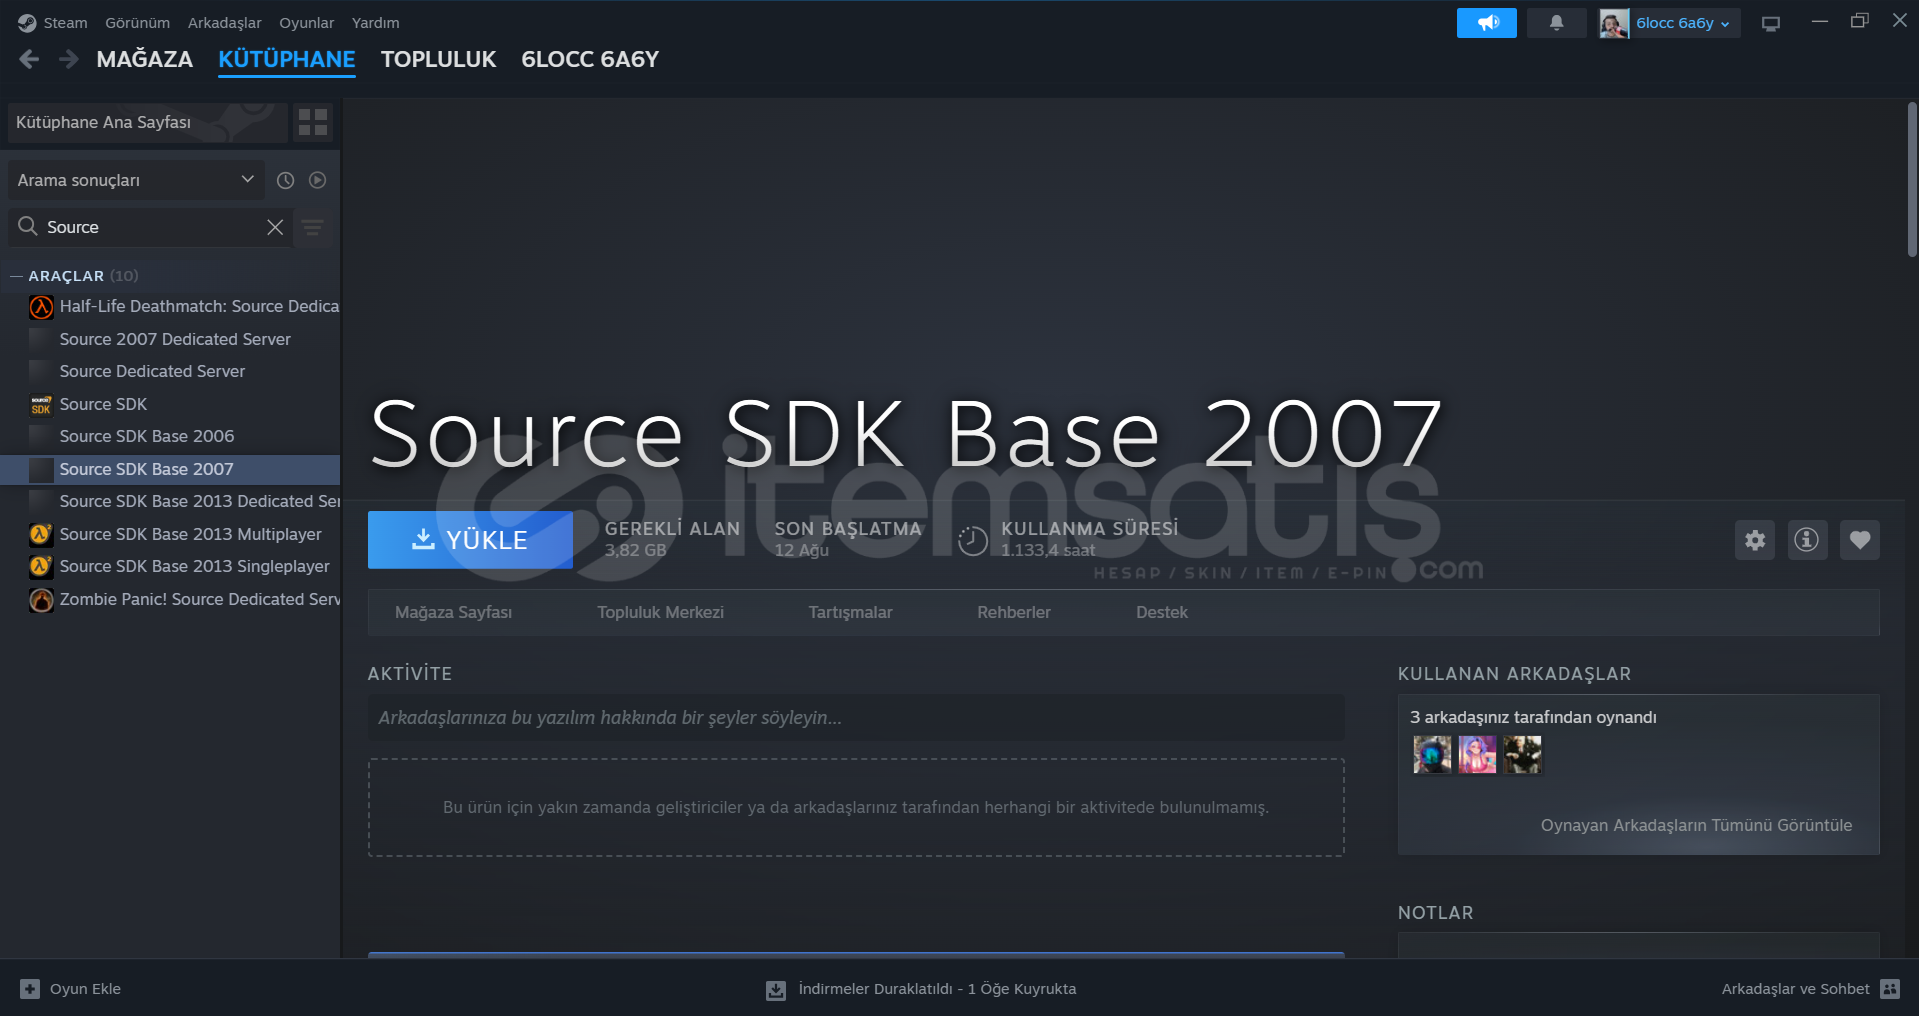Click the downloads status icon
The height and width of the screenshot is (1016, 1919).
click(x=776, y=990)
